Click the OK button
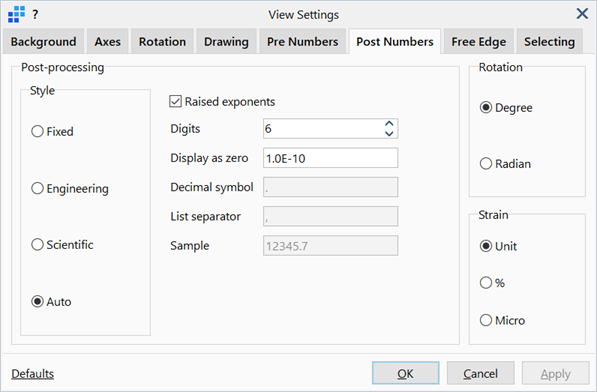The height and width of the screenshot is (392, 597). pyautogui.click(x=405, y=373)
